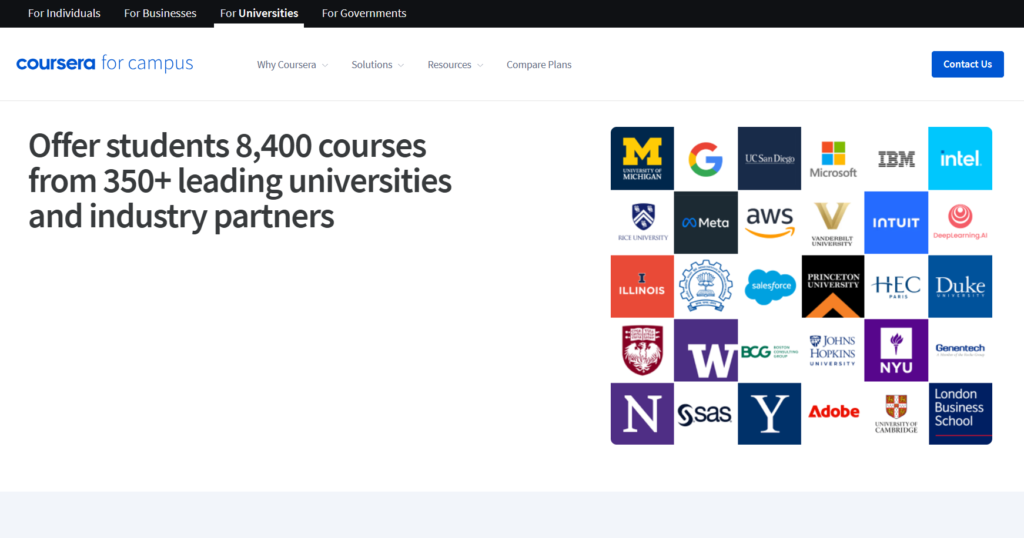Click the Adobe logo
The image size is (1024, 538).
coord(833,414)
